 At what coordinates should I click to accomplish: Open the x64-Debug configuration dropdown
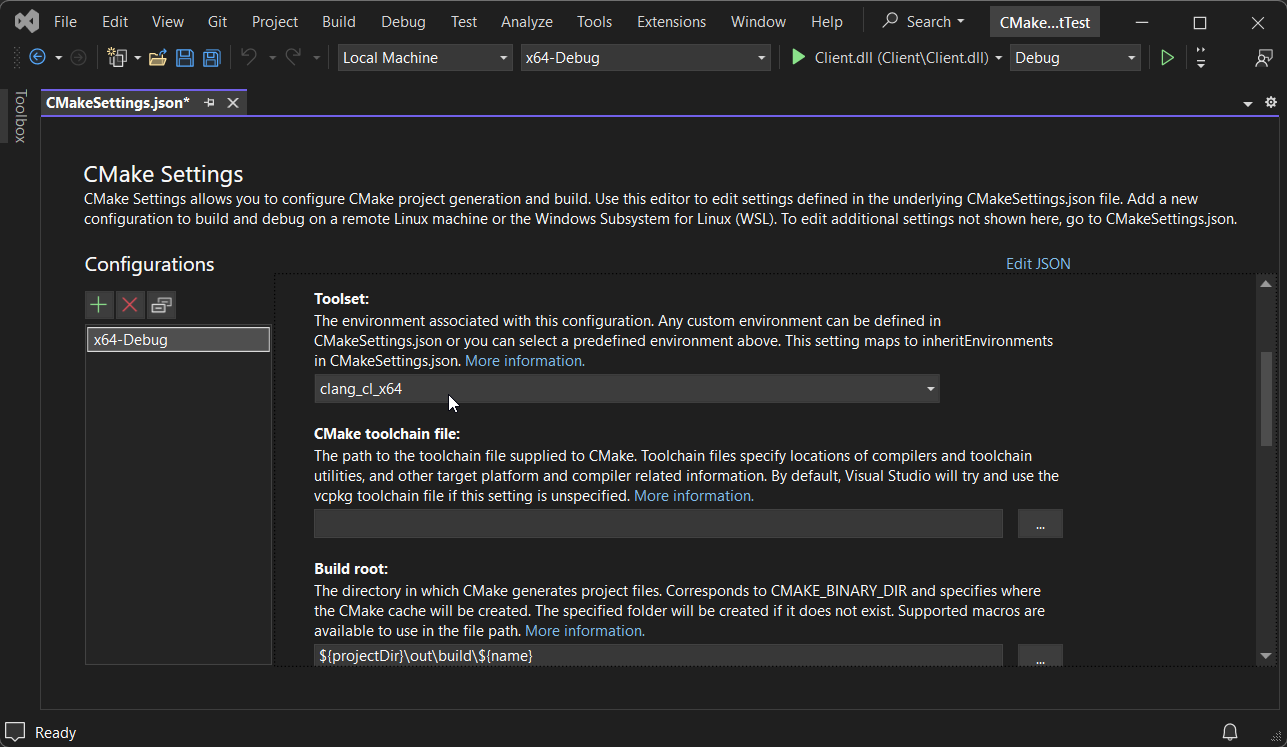[646, 58]
